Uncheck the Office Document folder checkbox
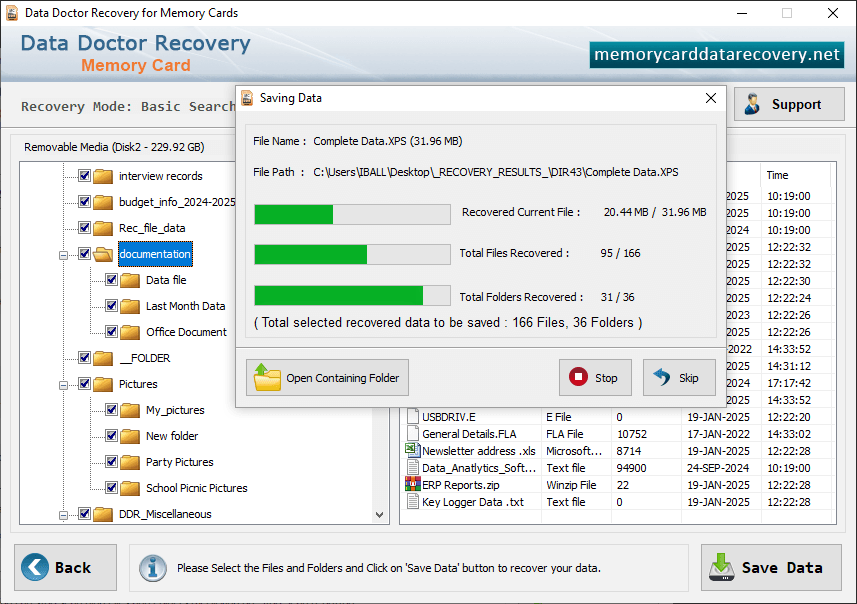 pyautogui.click(x=111, y=332)
